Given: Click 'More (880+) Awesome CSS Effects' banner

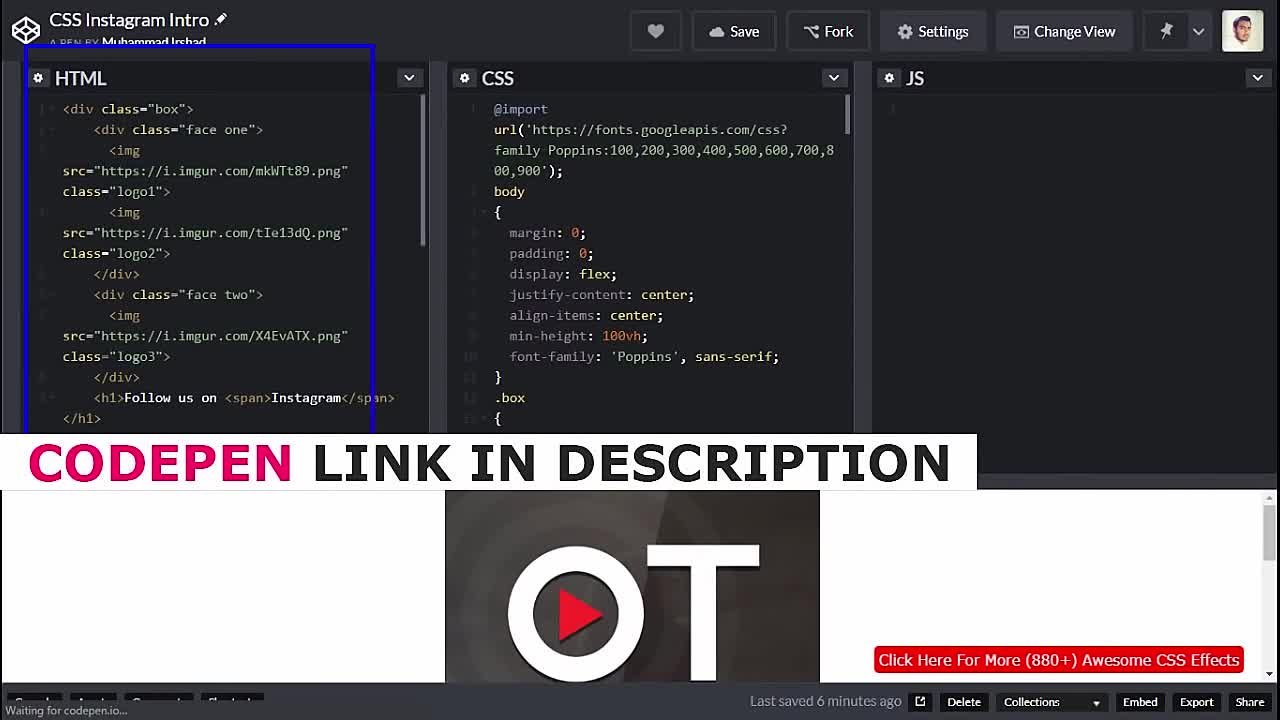Looking at the screenshot, I should 1059,660.
